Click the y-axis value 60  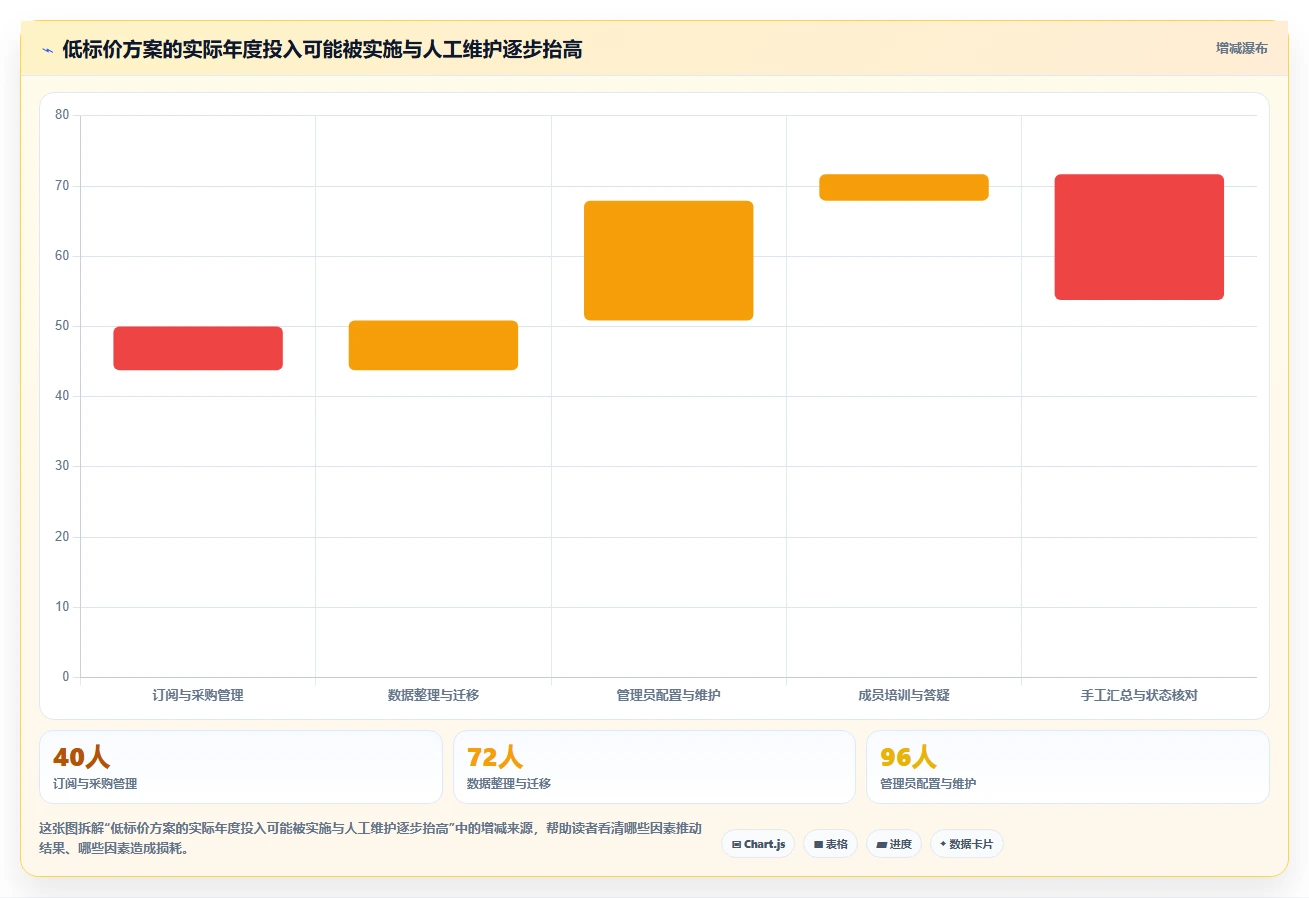(62, 256)
